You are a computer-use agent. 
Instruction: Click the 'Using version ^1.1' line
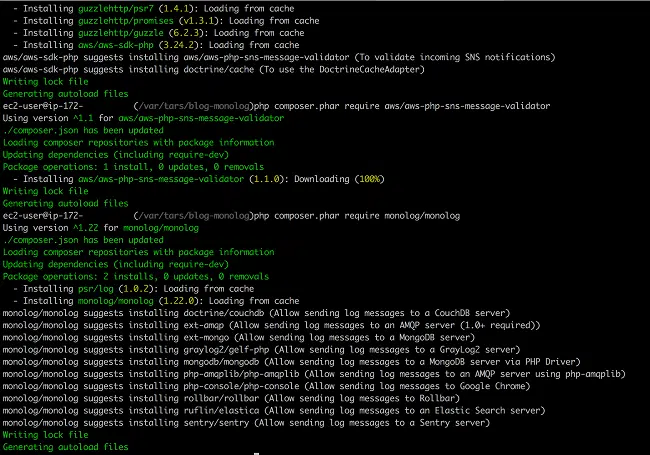(x=143, y=118)
